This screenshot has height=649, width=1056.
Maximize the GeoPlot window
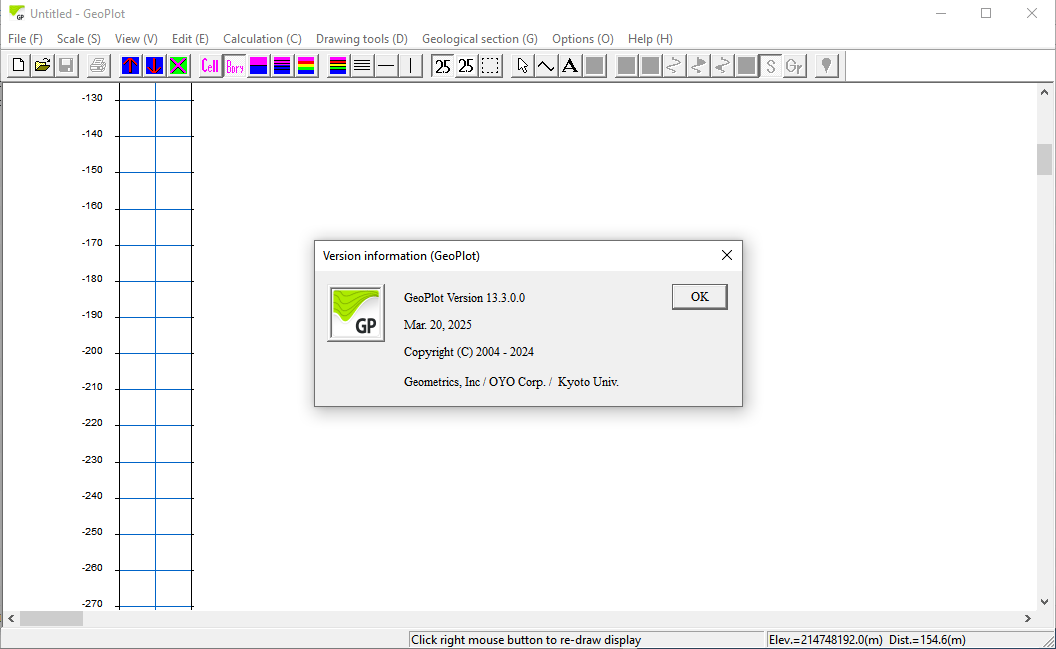coord(986,13)
